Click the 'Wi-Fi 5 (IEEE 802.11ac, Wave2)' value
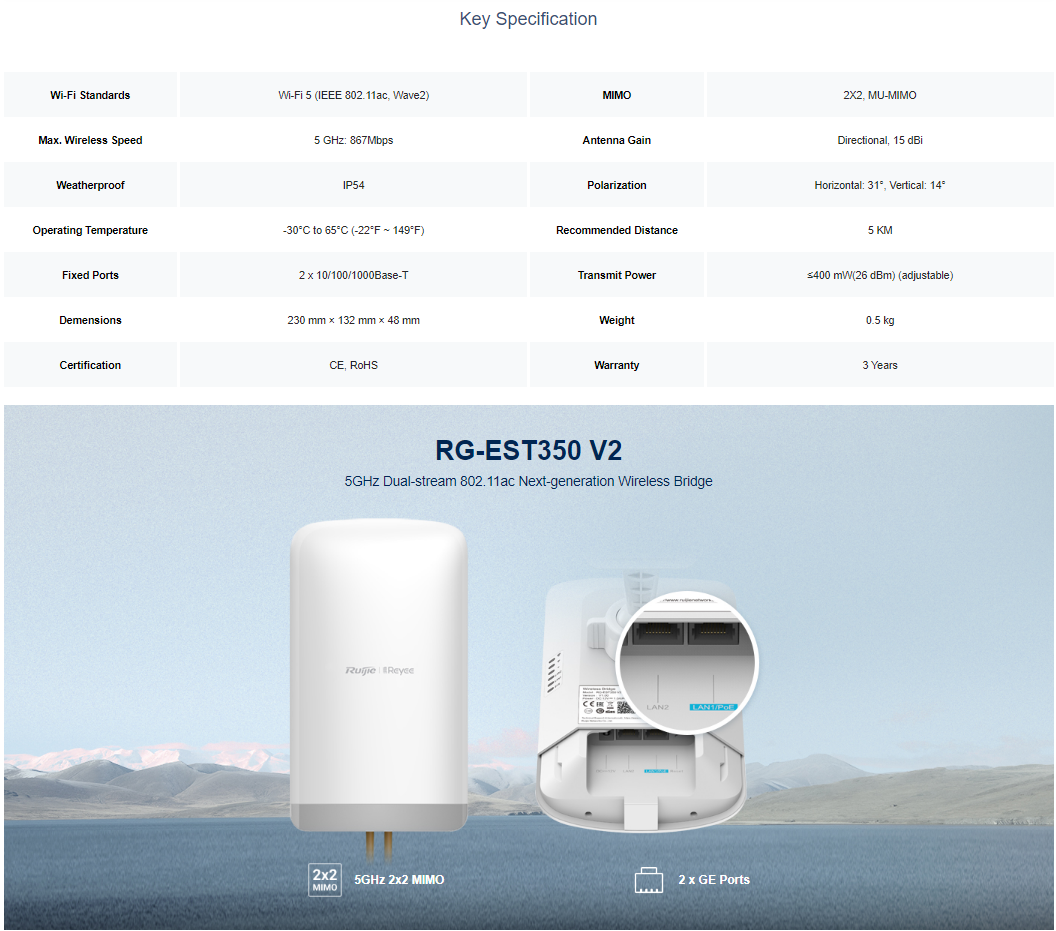Screen dimensions: 1056x931 tap(354, 95)
